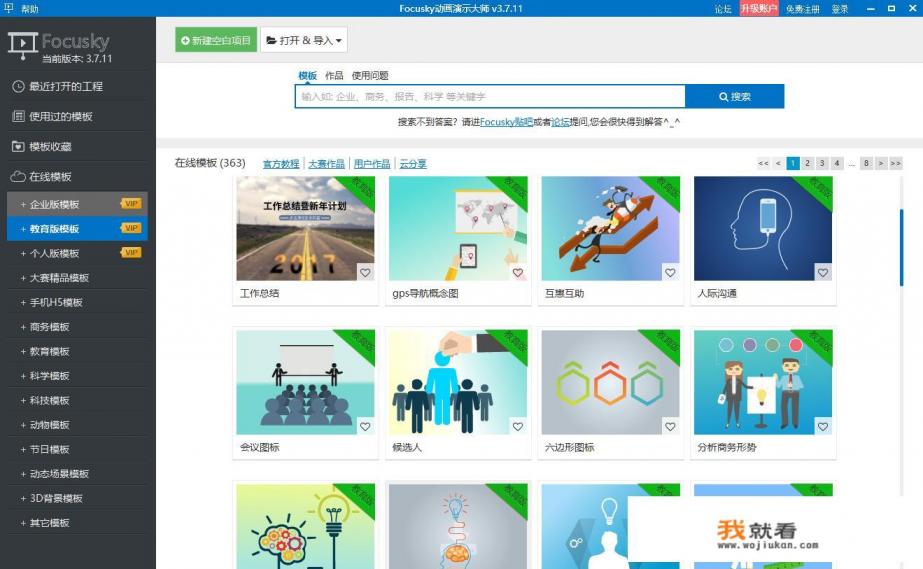Viewport: 923px width, 569px height.
Task: Click 登录 login in title bar
Action: click(840, 8)
